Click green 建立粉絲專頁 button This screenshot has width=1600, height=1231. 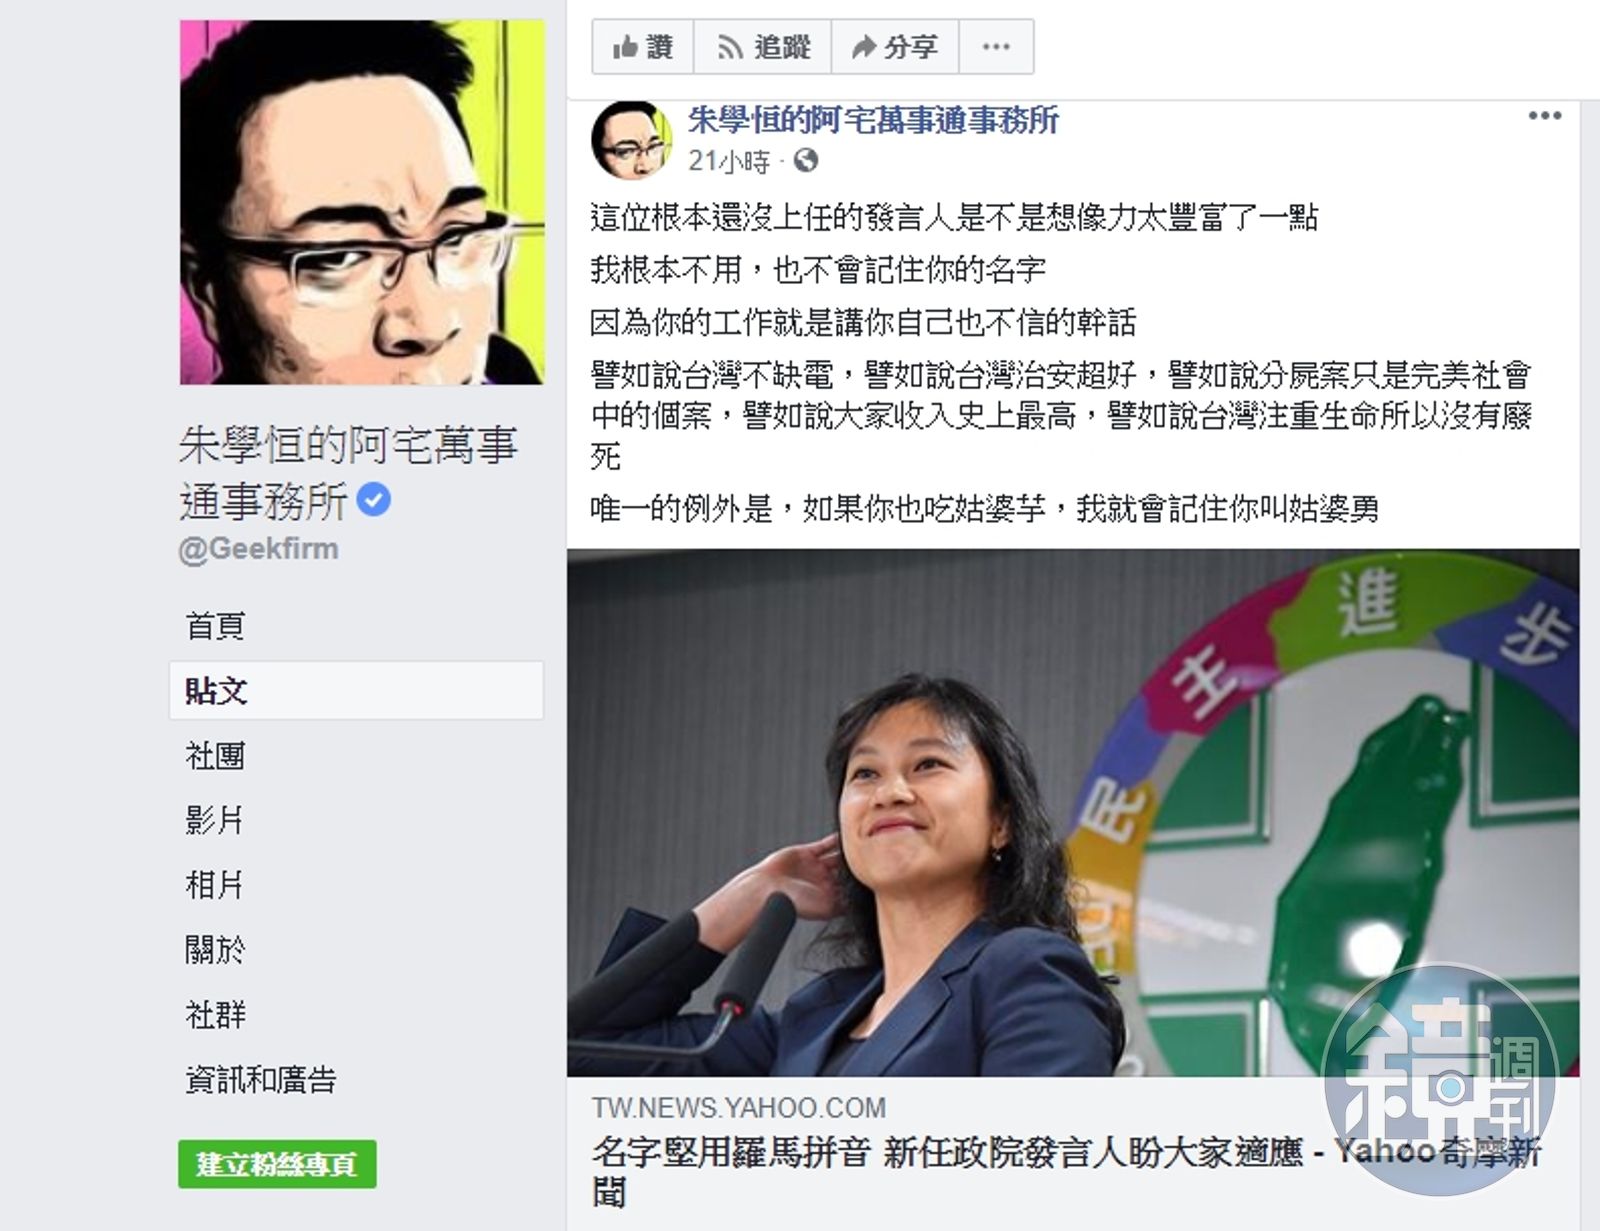tap(277, 1164)
